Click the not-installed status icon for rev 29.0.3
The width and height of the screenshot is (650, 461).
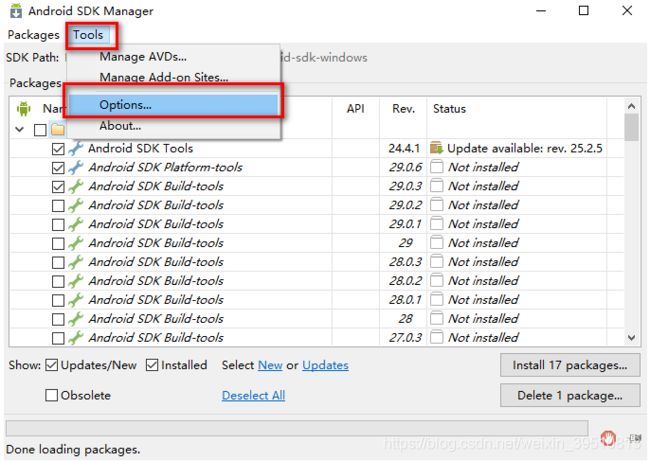pos(437,186)
